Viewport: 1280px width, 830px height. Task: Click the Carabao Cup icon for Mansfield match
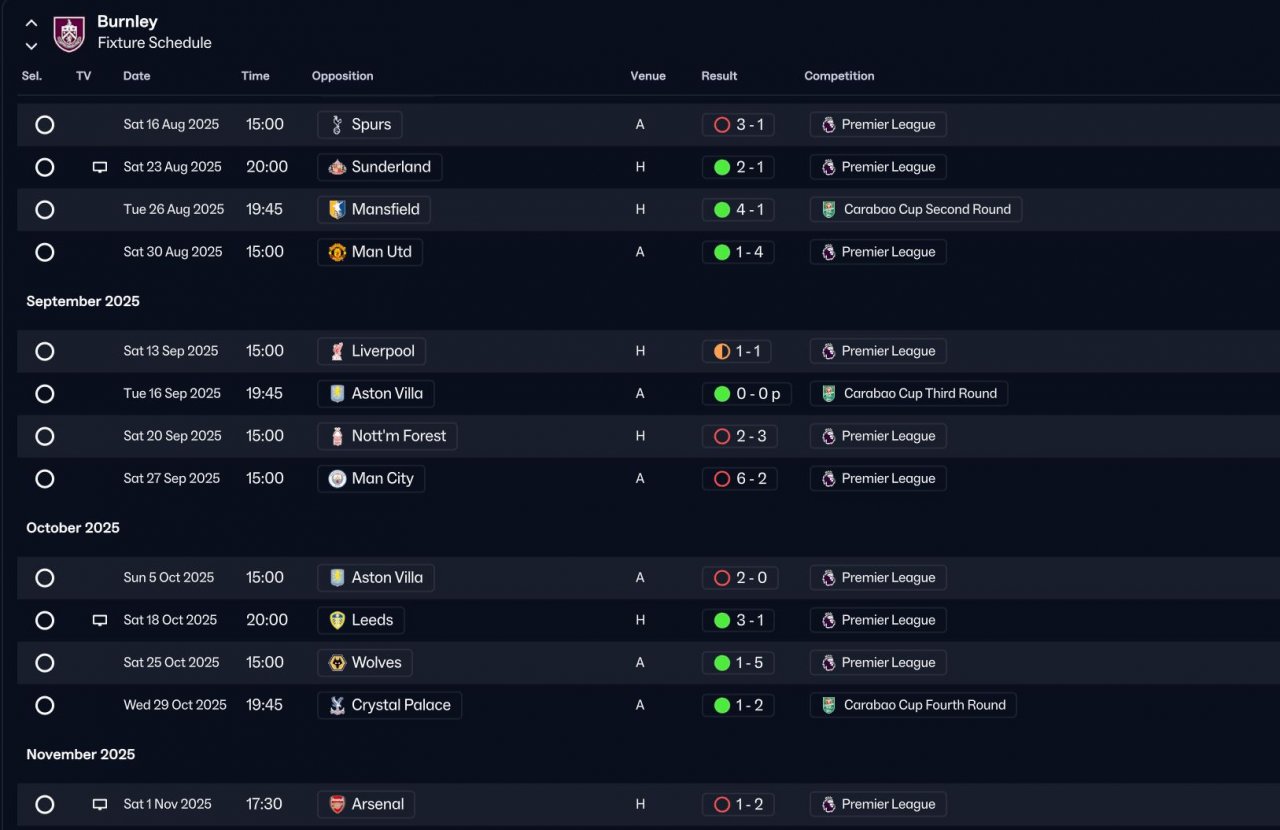pos(829,210)
